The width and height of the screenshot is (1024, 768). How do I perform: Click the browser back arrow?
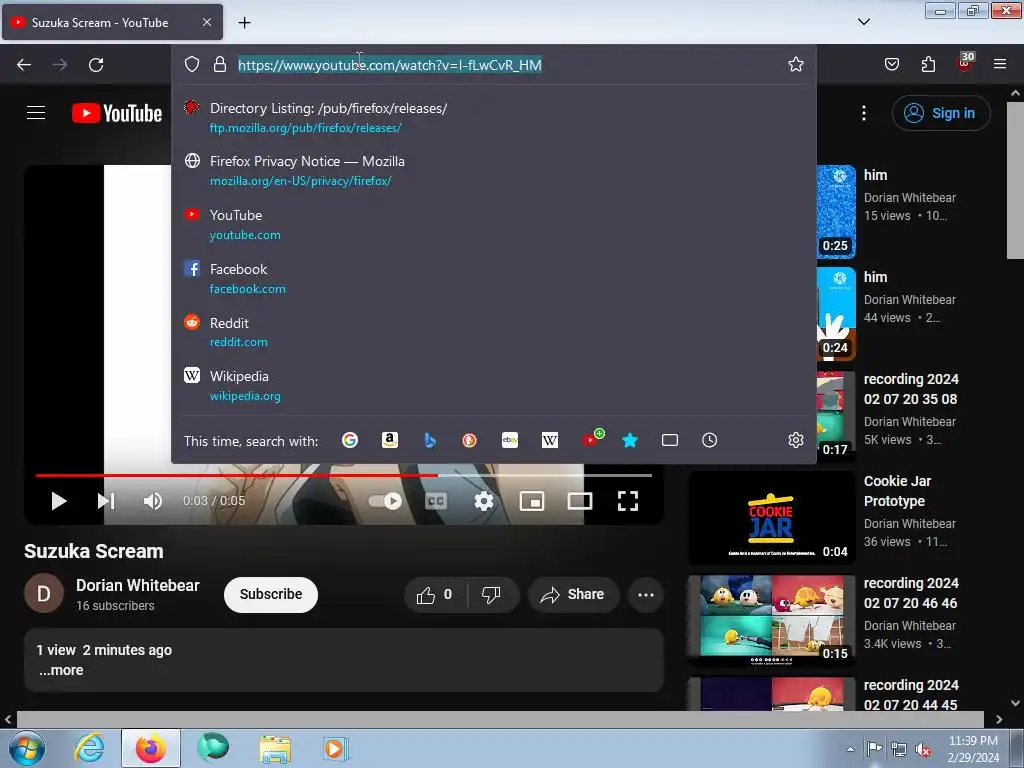pos(24,65)
